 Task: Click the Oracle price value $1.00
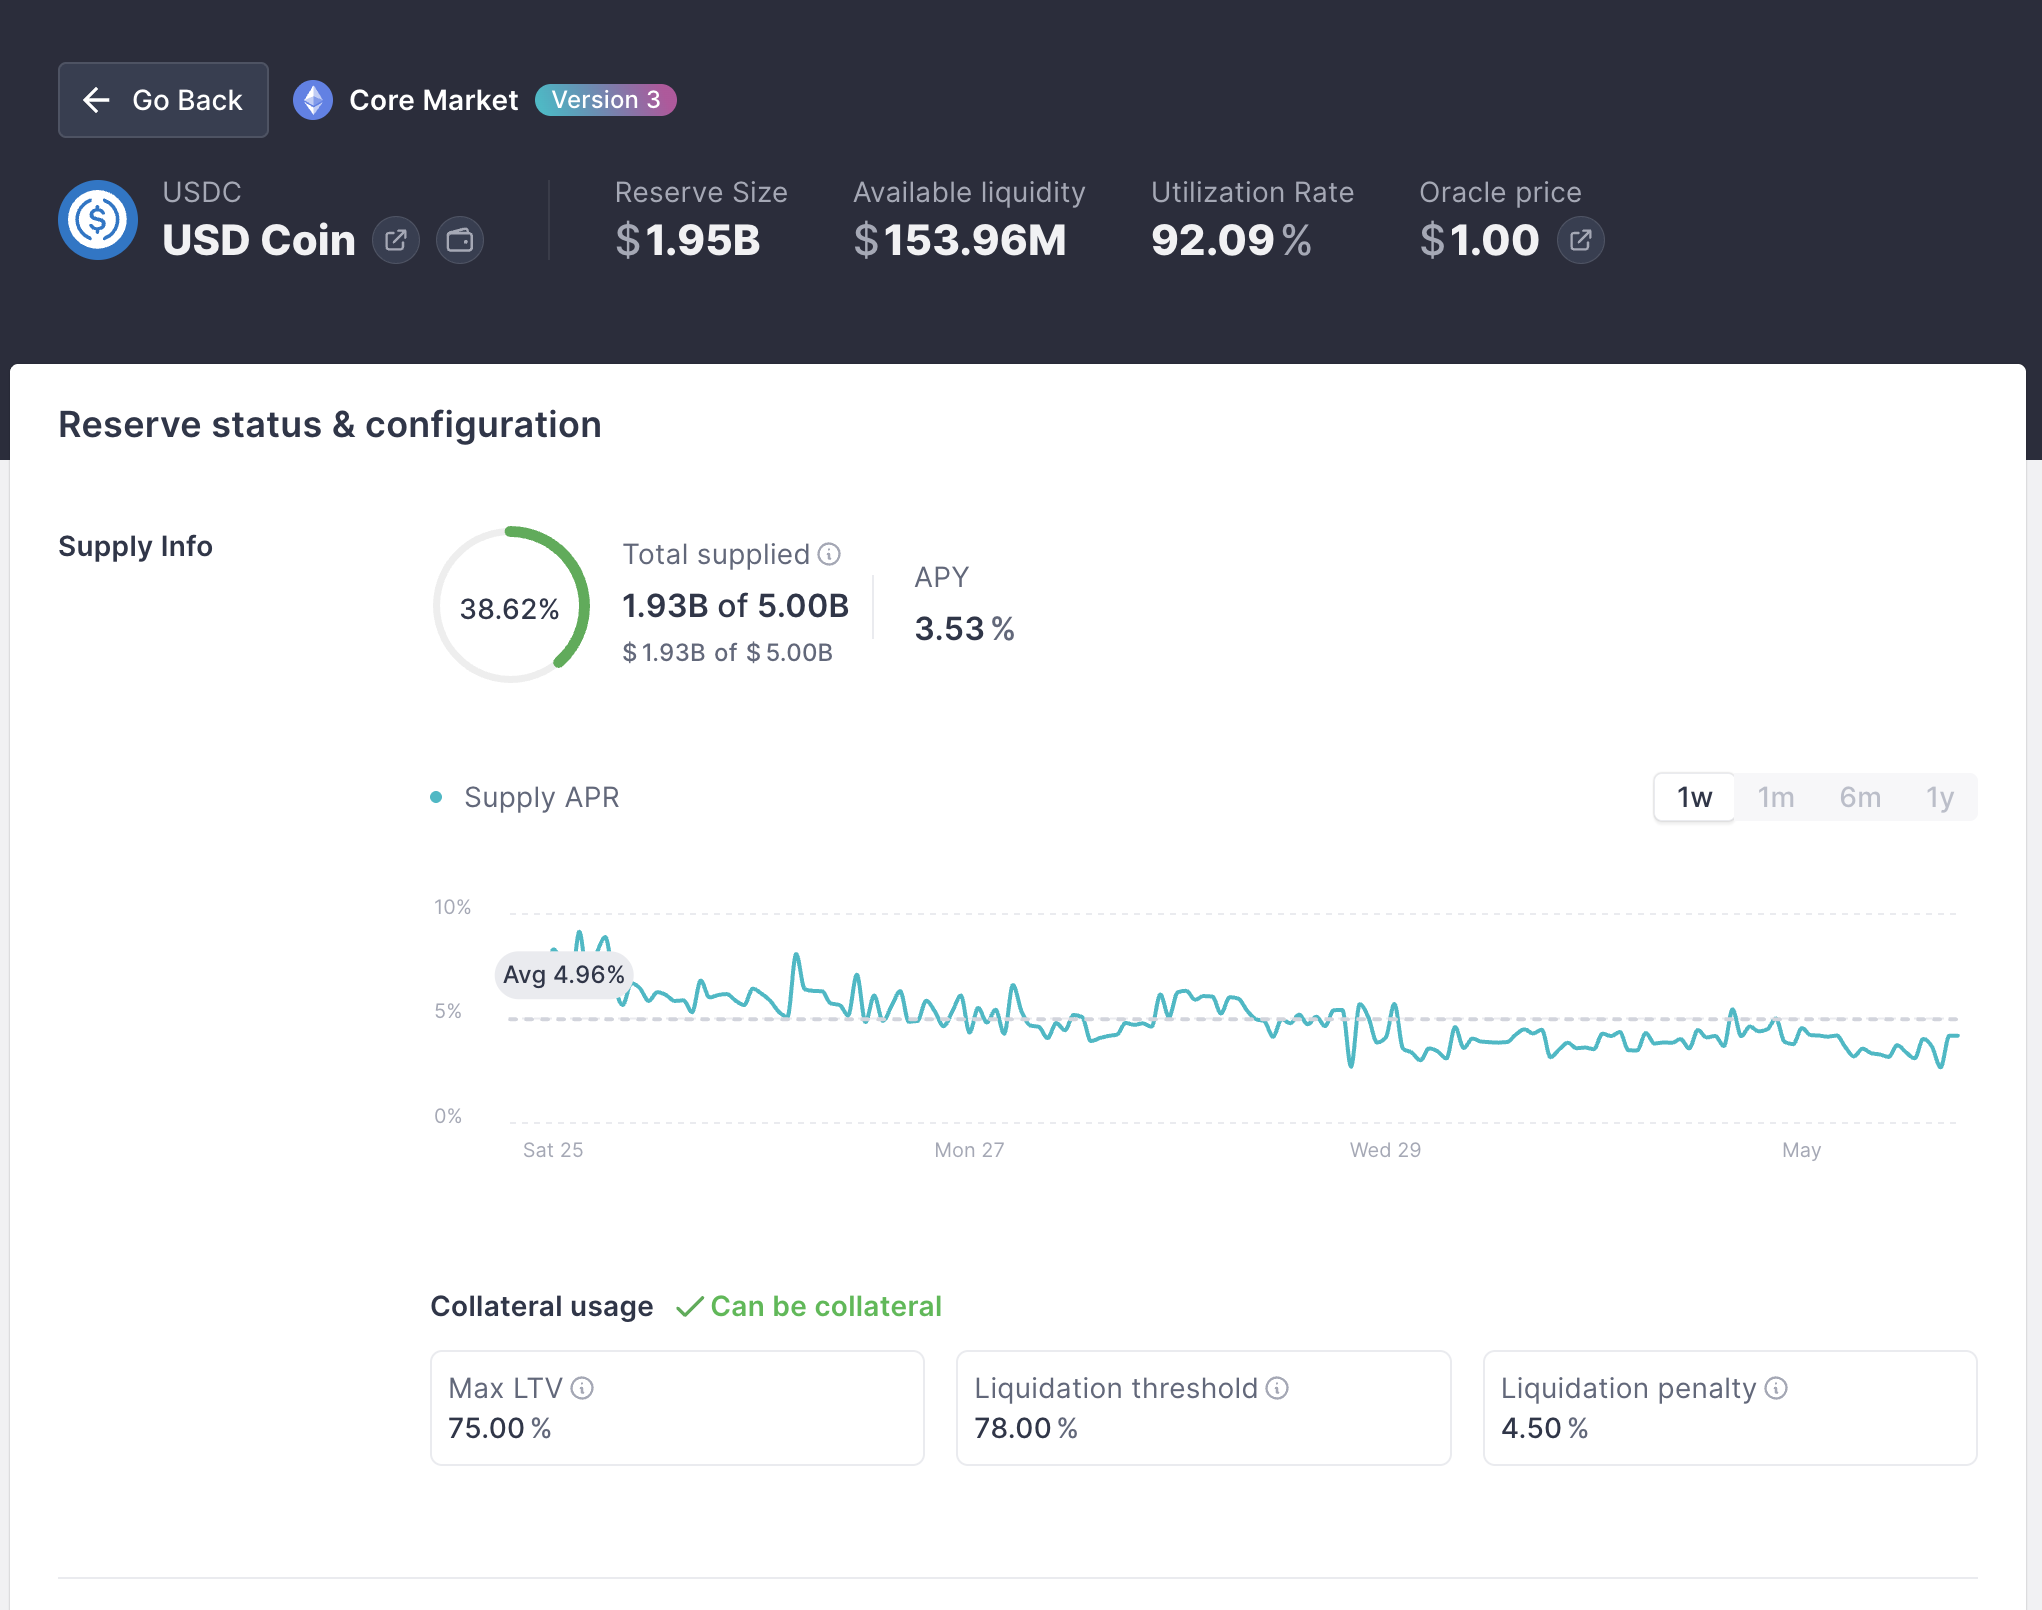[x=1479, y=240]
